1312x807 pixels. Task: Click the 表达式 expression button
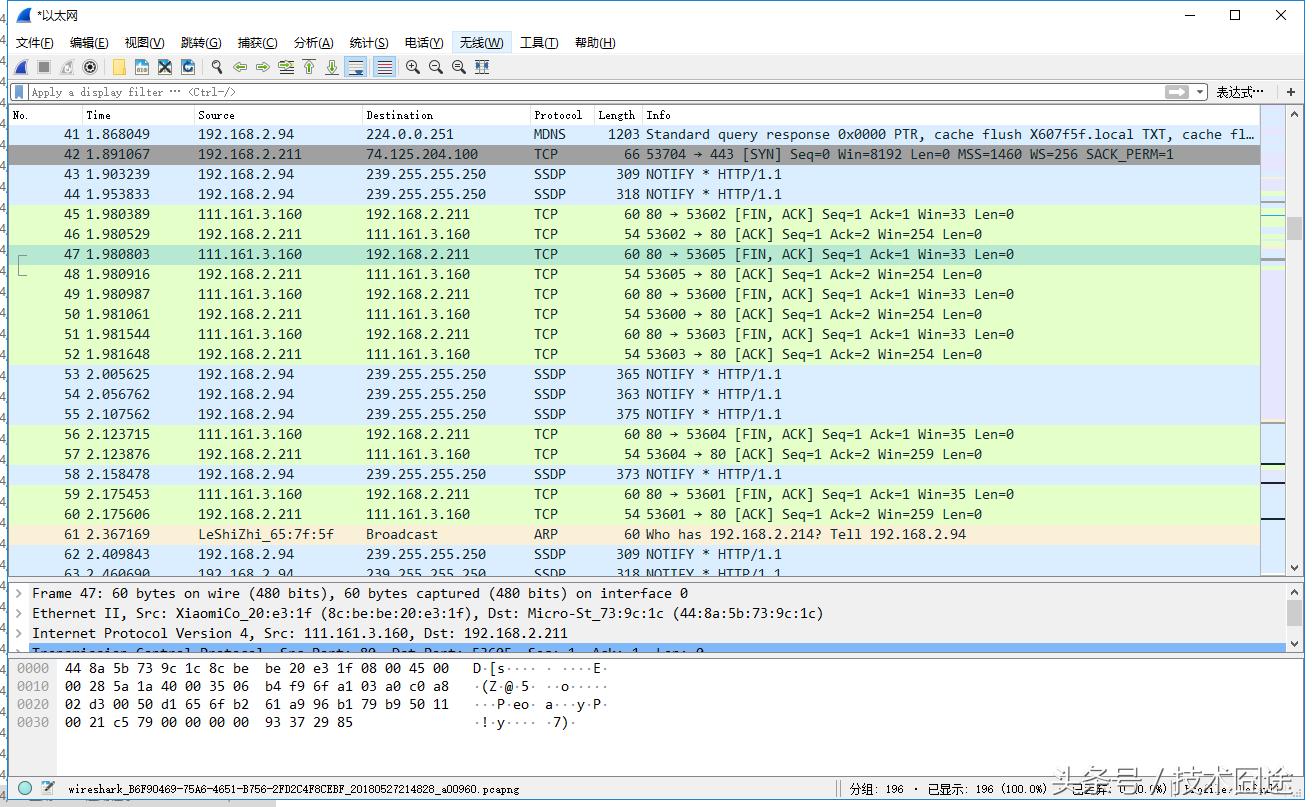click(1239, 92)
